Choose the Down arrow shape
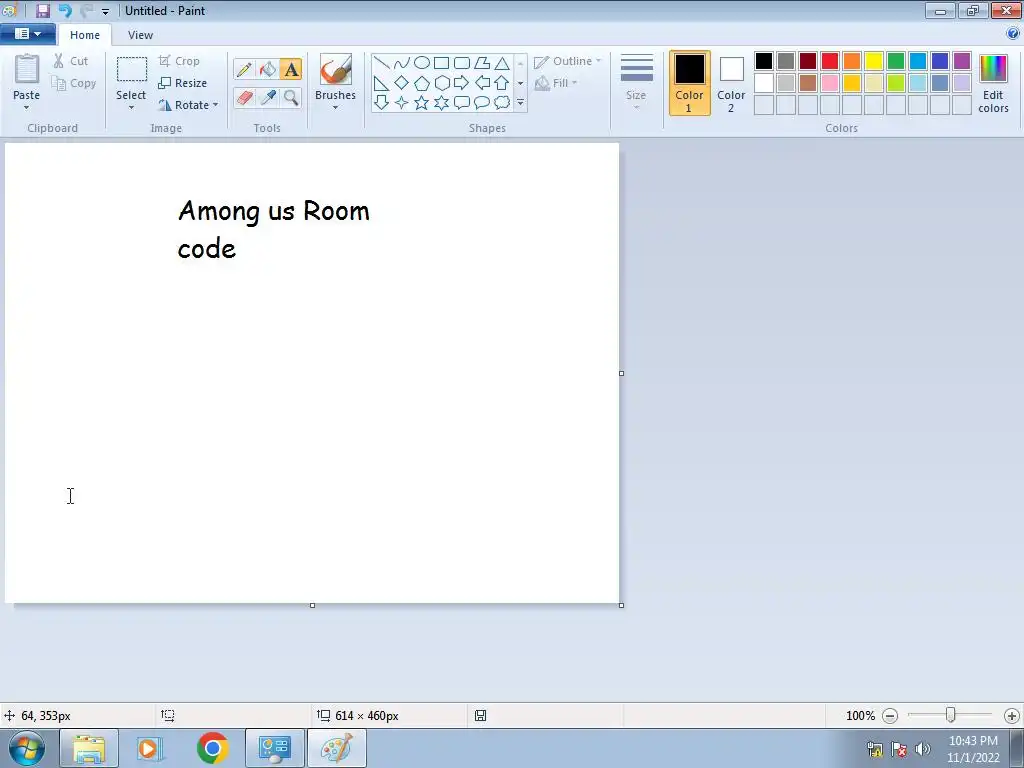Image resolution: width=1024 pixels, height=768 pixels. pyautogui.click(x=382, y=103)
